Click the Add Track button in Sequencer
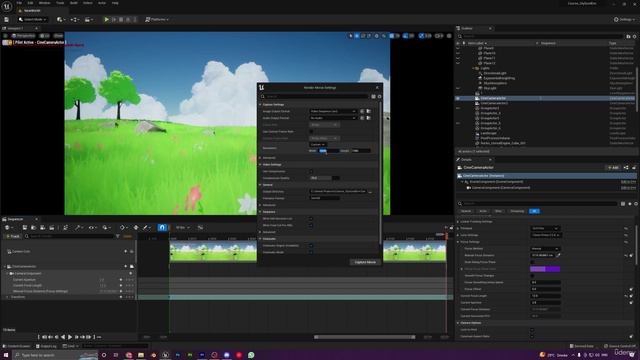The image size is (640, 360). [x=12, y=236]
